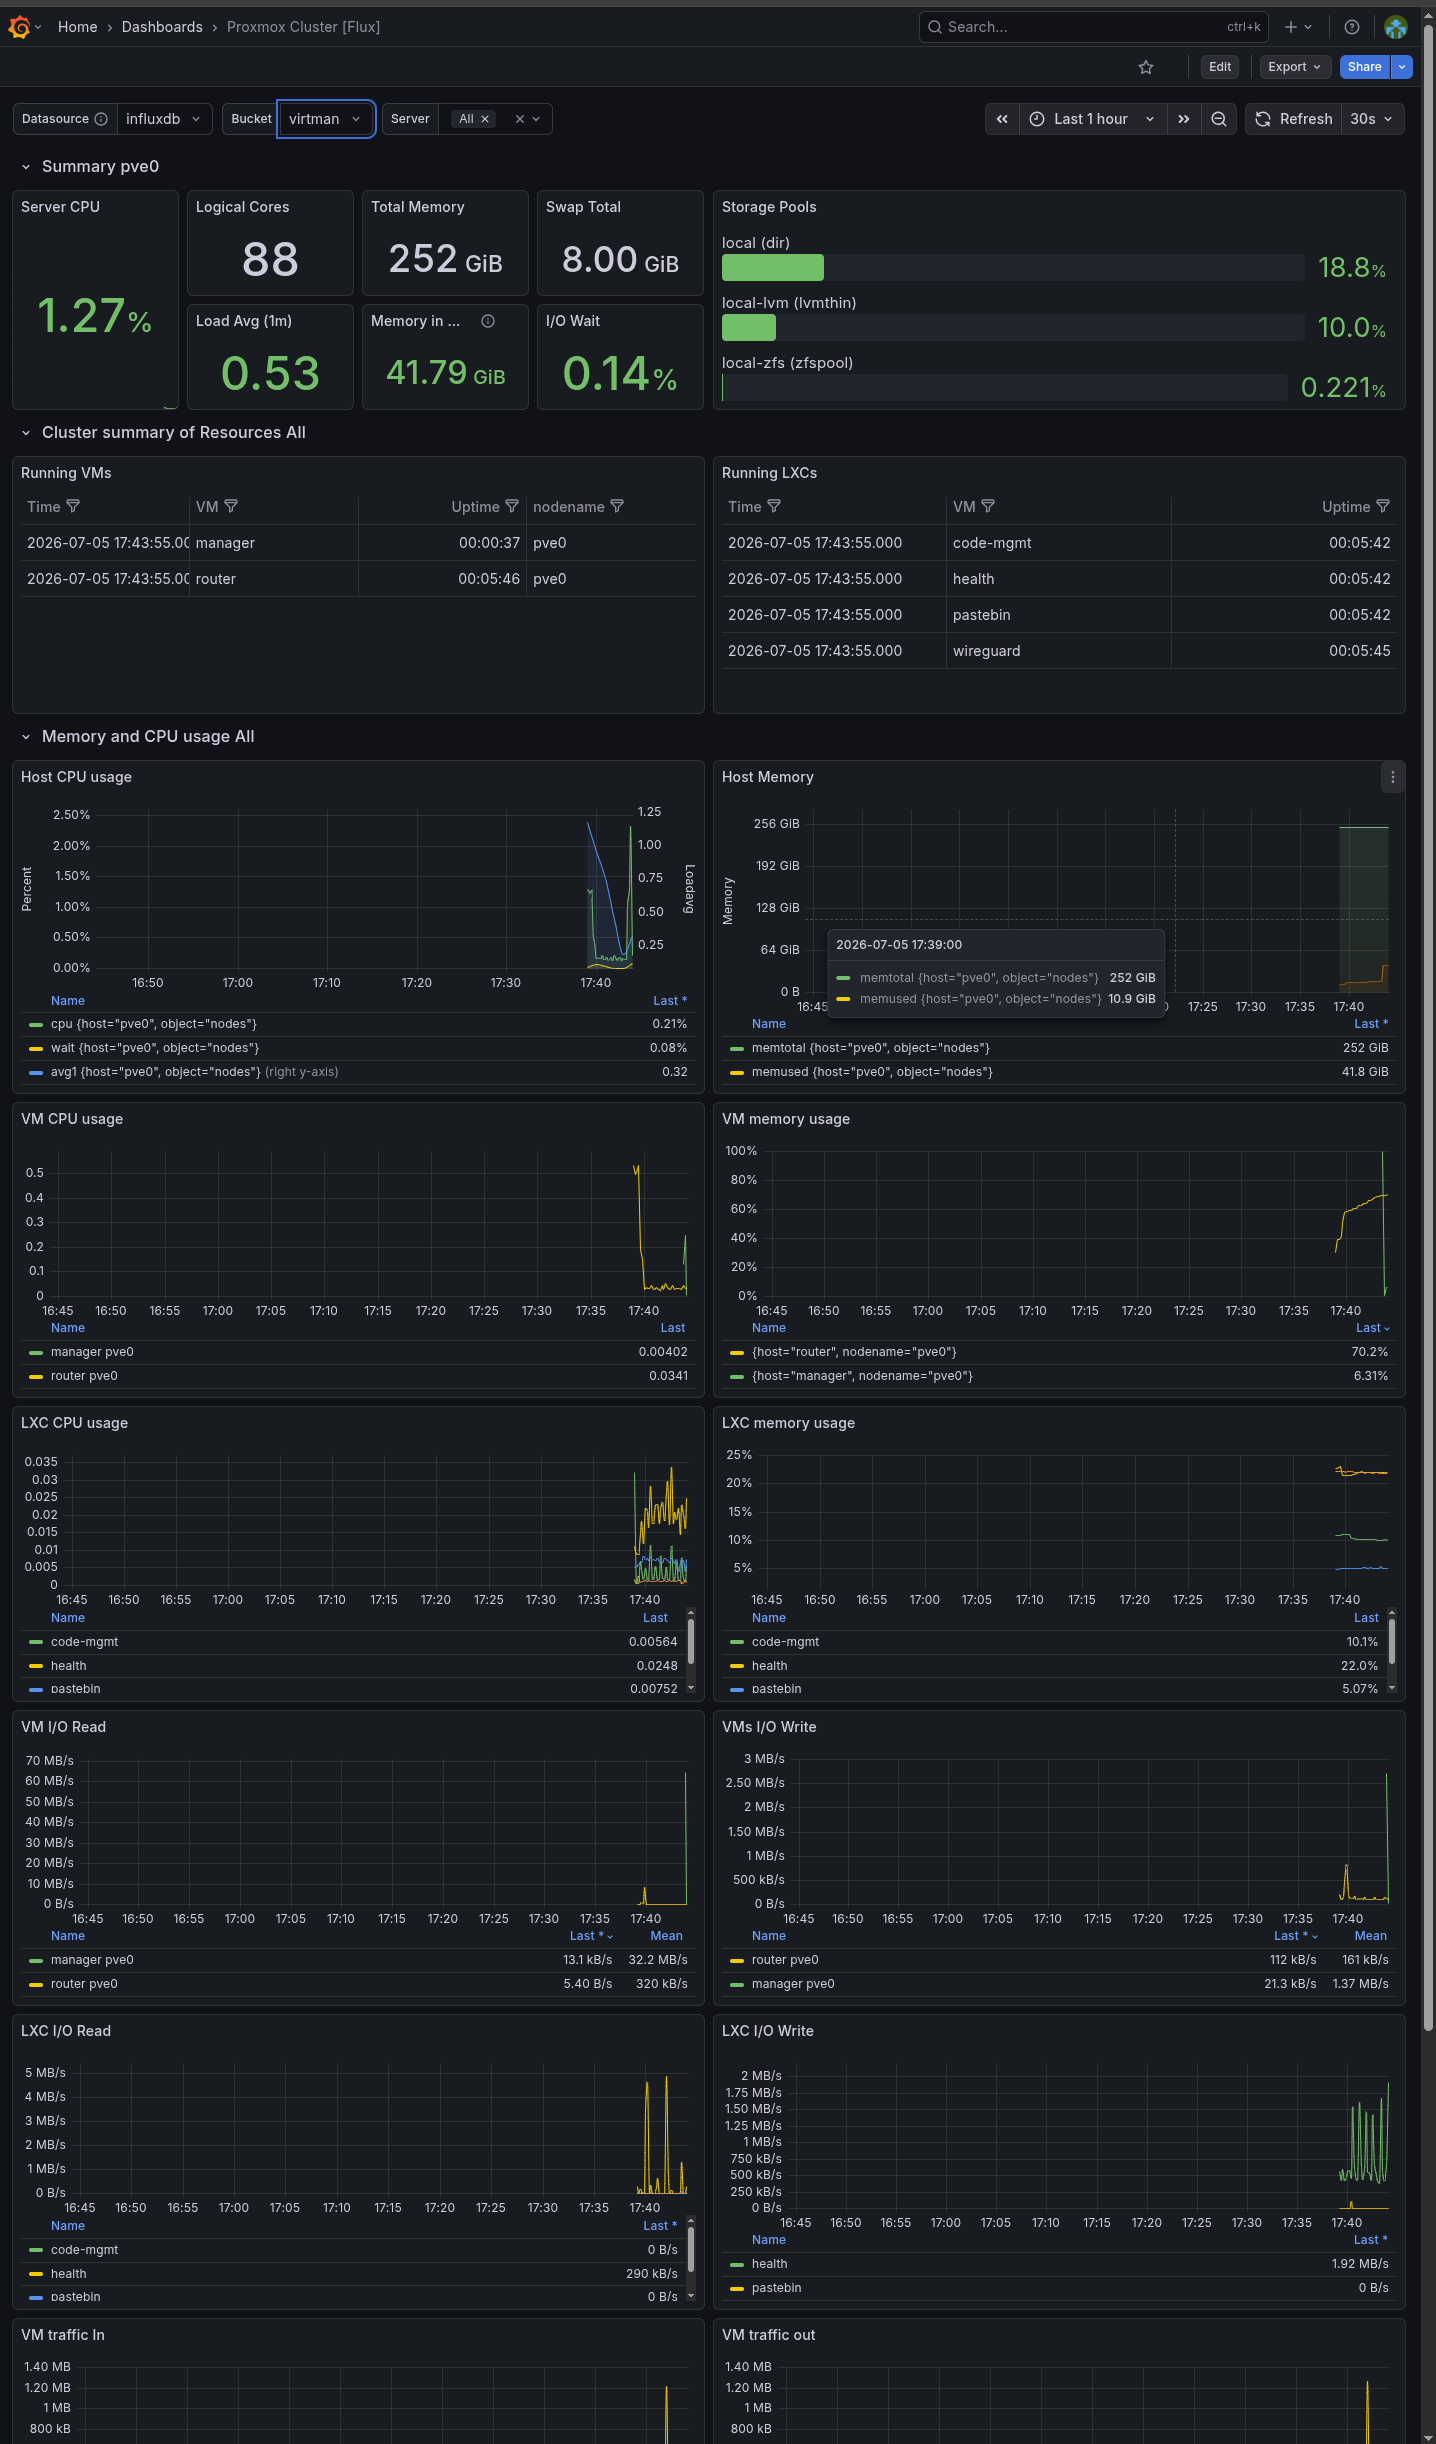Filter Running LXCs Time column
The height and width of the screenshot is (2444, 1436).
click(774, 506)
